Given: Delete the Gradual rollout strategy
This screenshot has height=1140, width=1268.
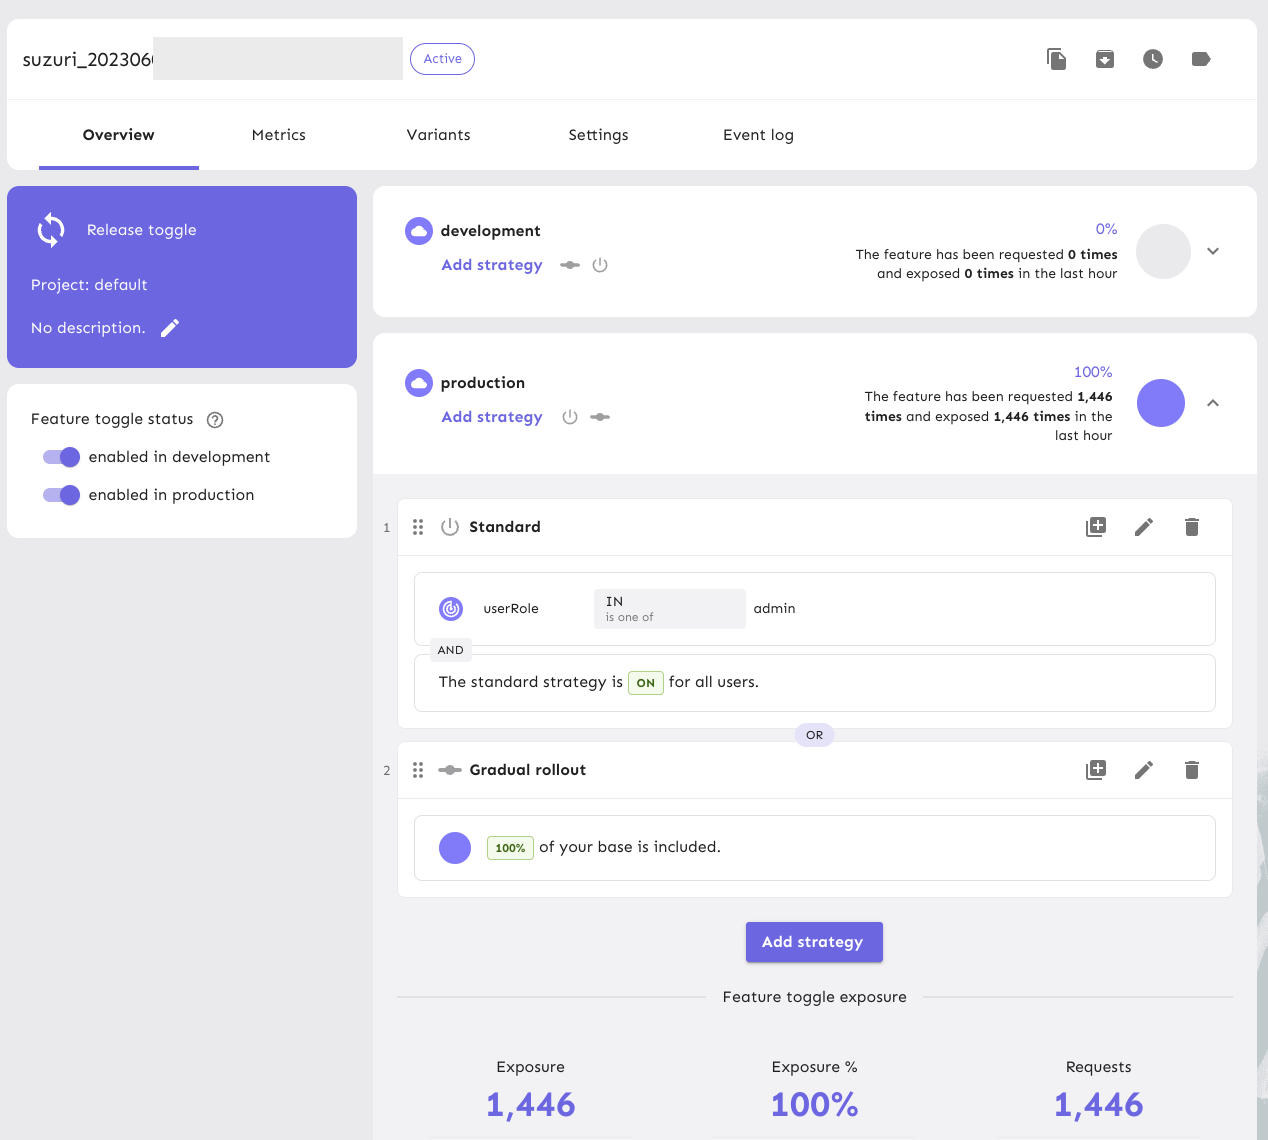Looking at the screenshot, I should click(1191, 770).
